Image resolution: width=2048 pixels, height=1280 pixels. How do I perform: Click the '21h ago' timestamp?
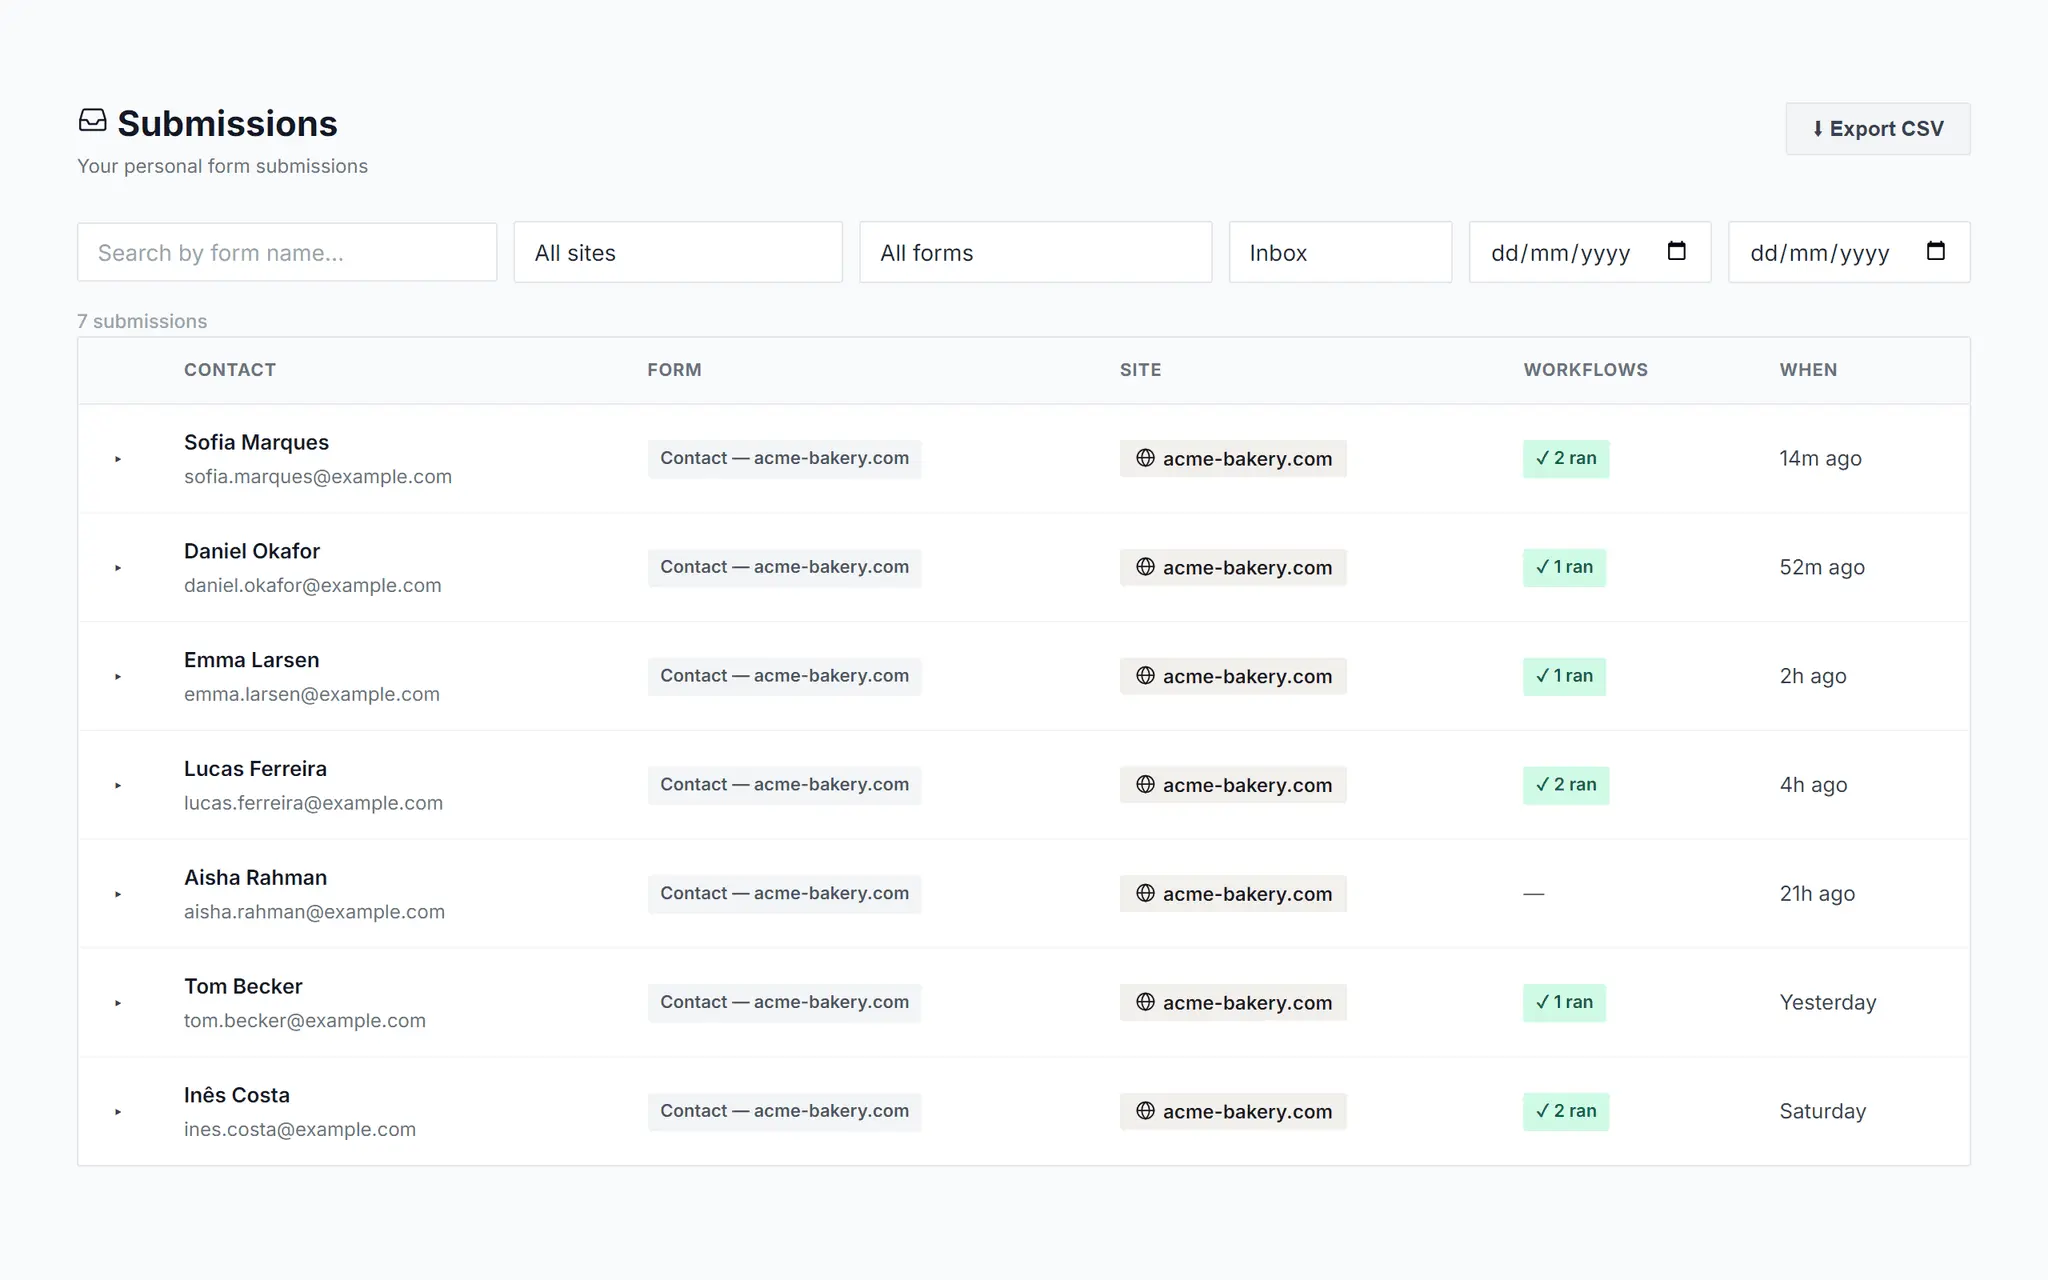[x=1817, y=894]
